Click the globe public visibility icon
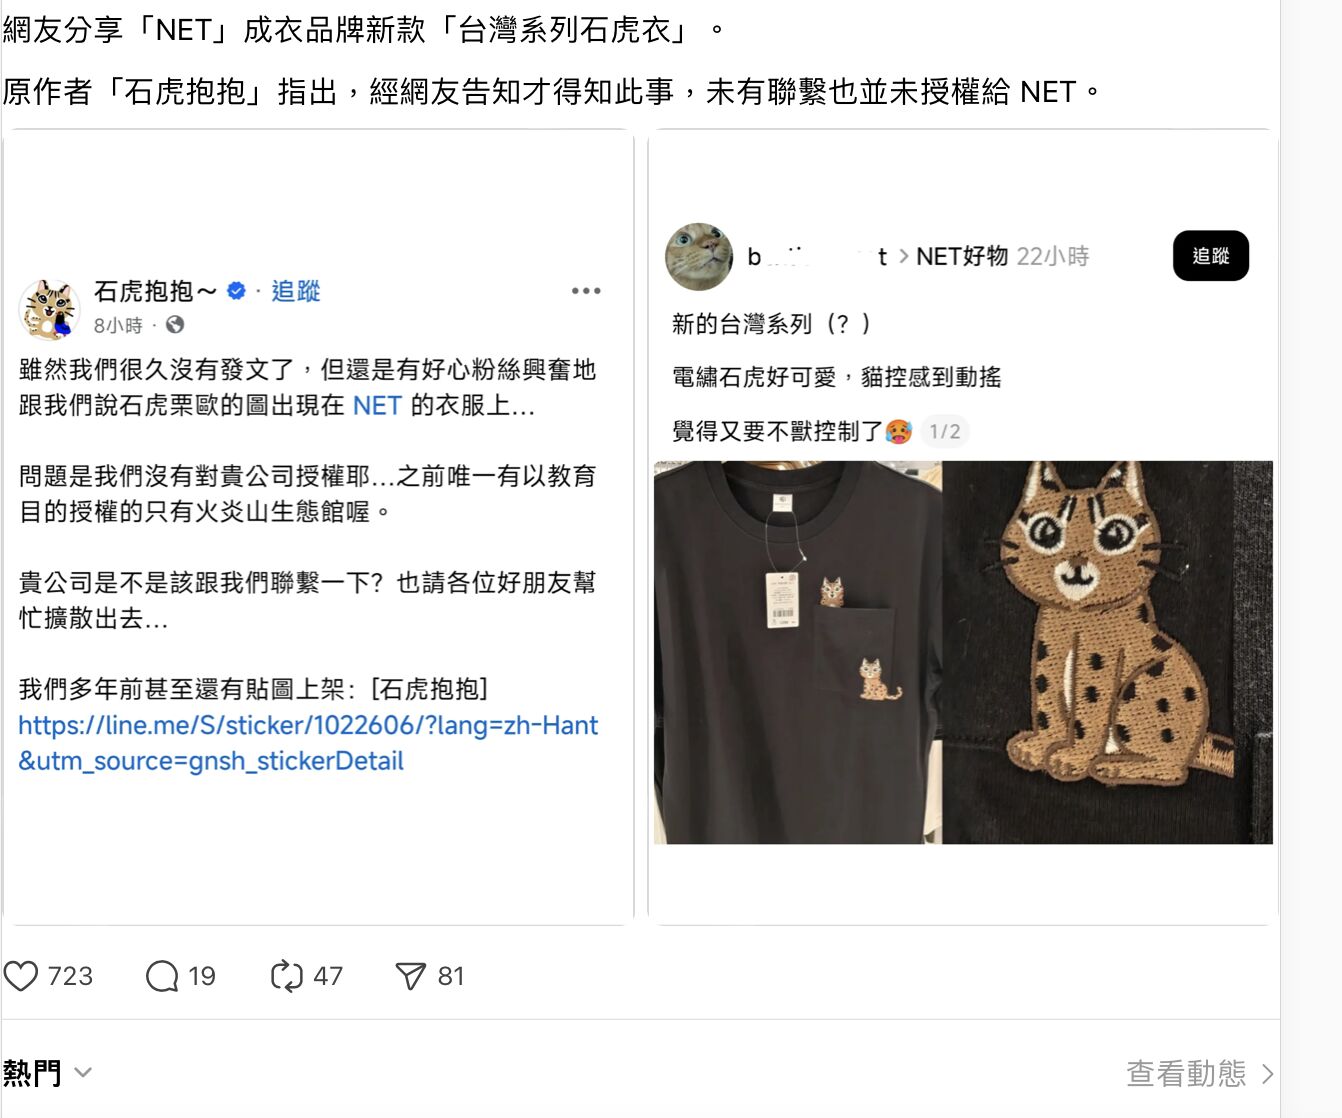 175,325
